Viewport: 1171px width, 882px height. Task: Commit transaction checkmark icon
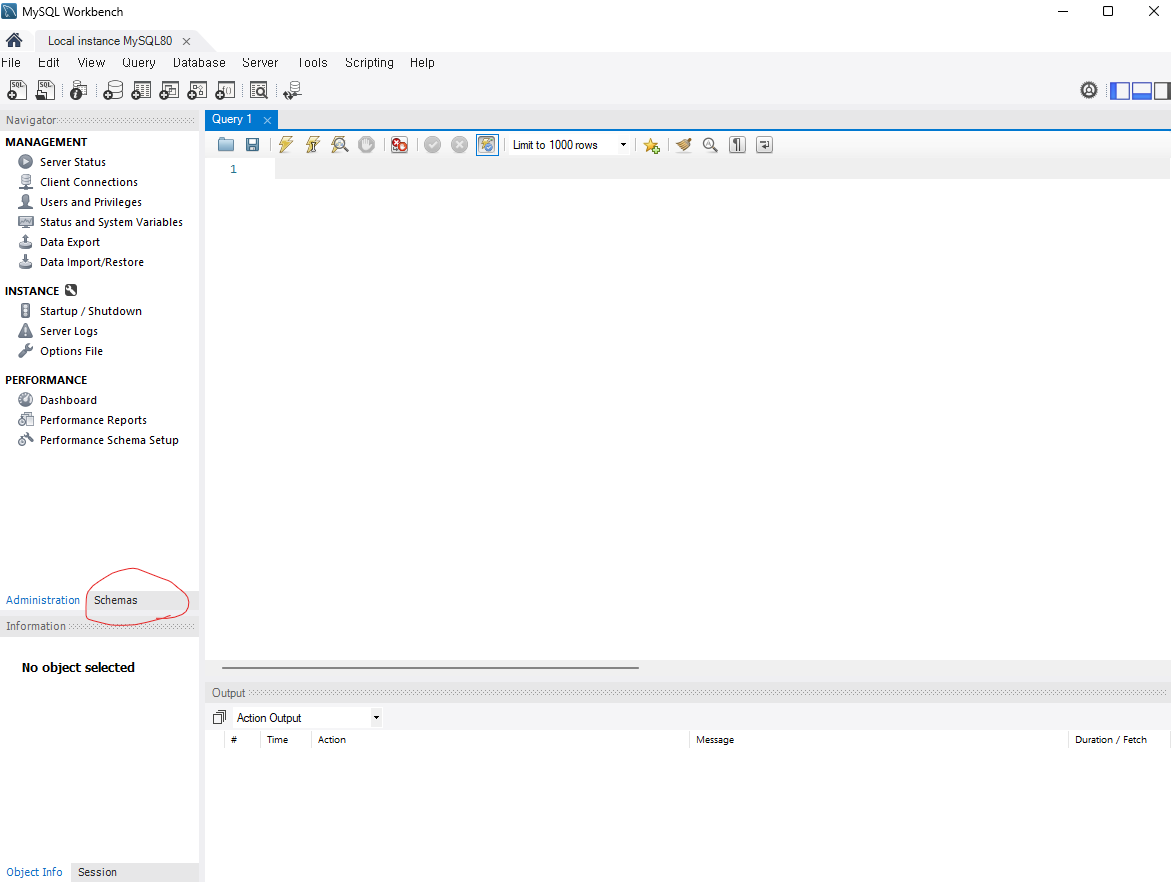pos(432,145)
